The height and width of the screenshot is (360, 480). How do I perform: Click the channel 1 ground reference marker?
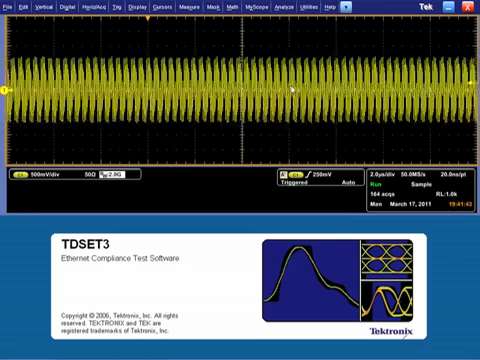(4, 90)
